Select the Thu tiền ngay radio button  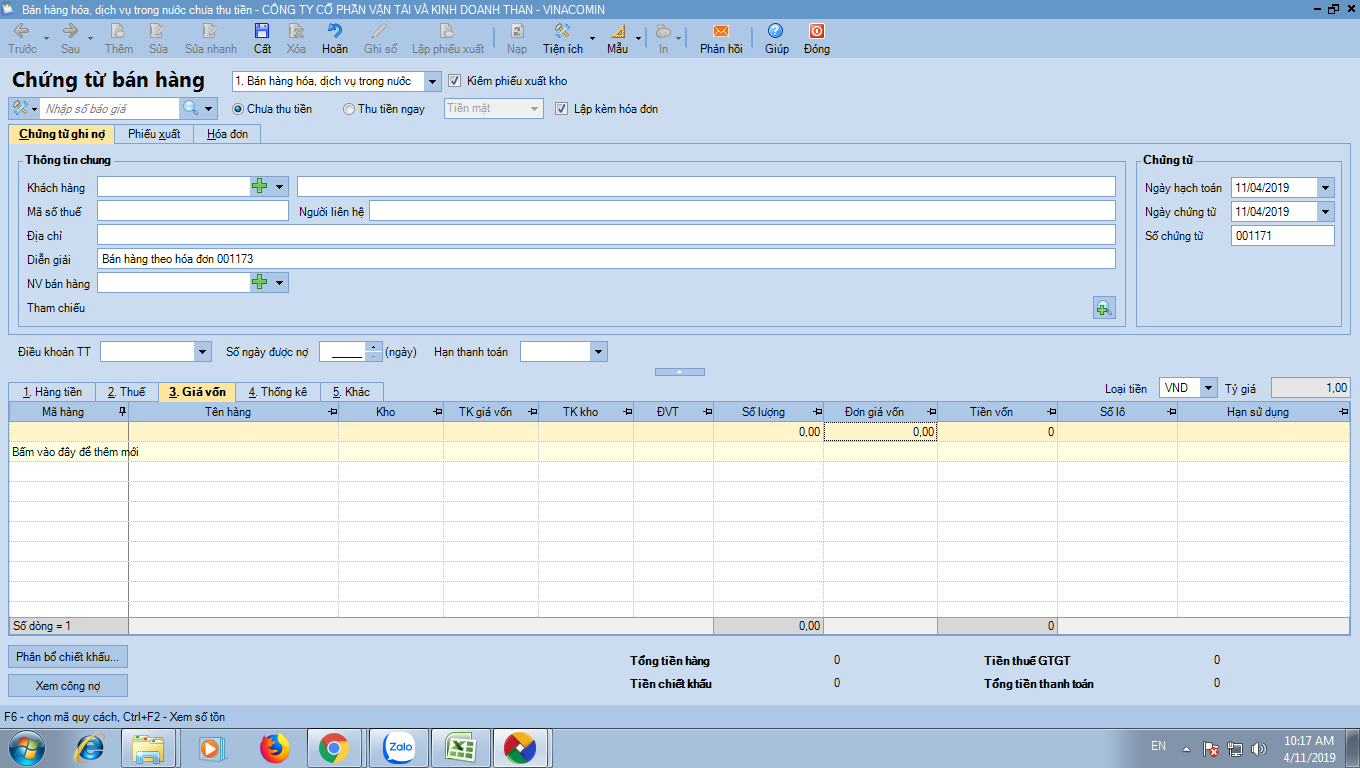click(x=349, y=109)
